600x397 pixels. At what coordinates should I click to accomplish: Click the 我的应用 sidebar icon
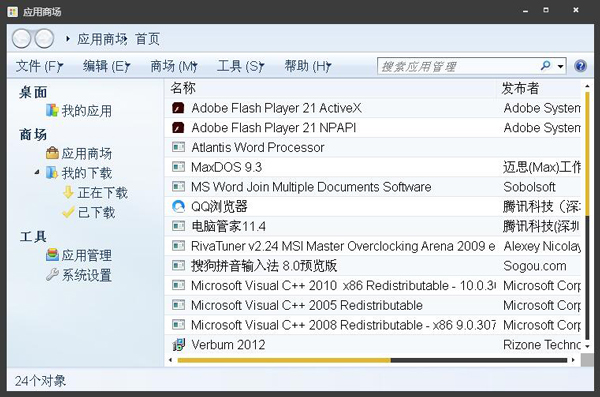pyautogui.click(x=52, y=110)
